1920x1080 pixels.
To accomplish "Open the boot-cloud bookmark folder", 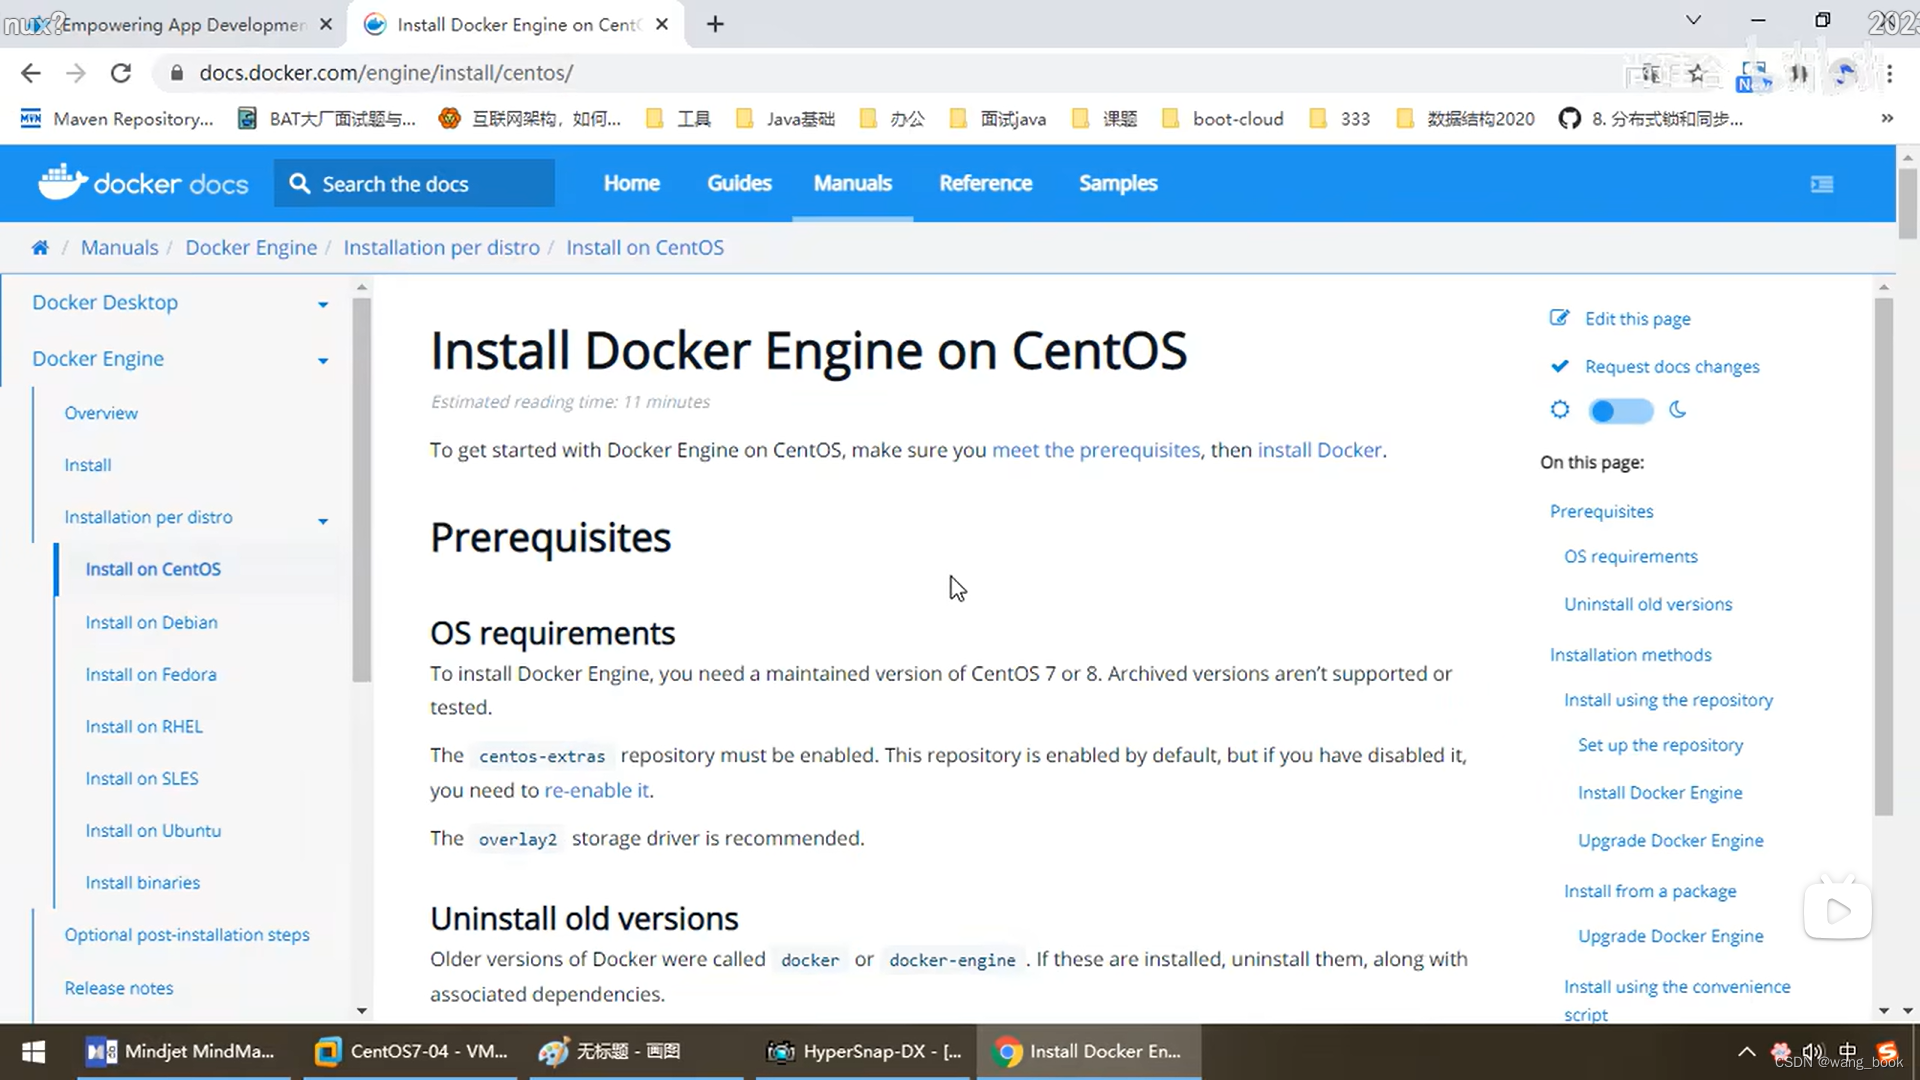I will [1222, 119].
